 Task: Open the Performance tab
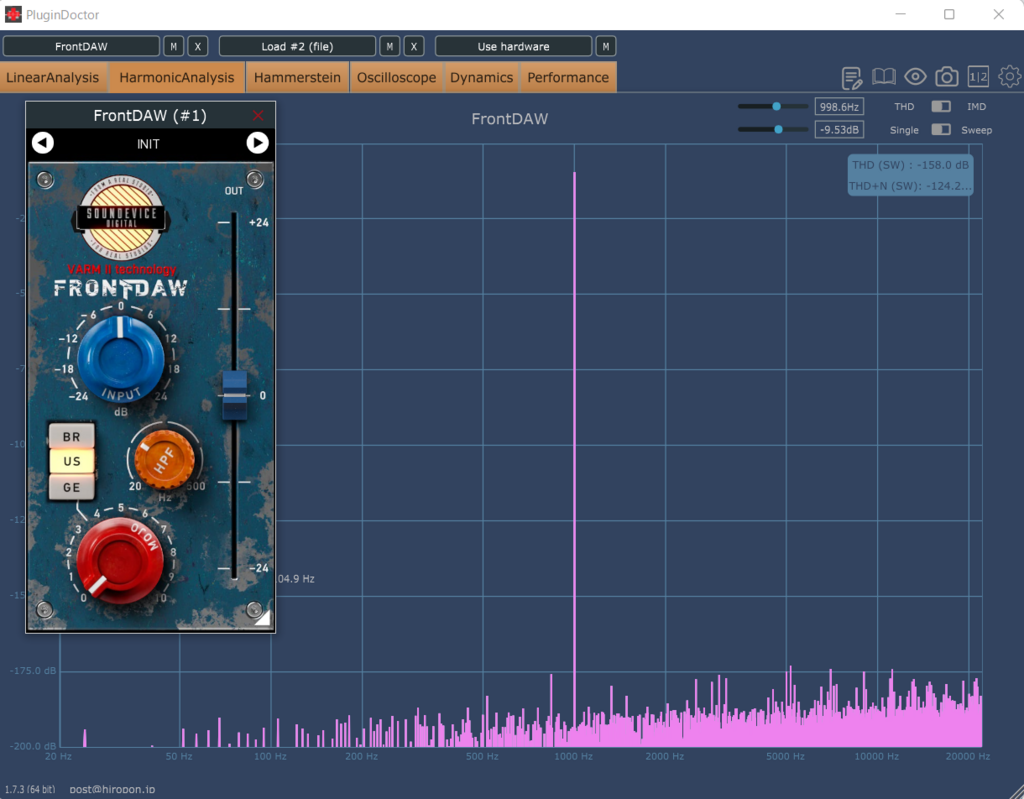point(568,77)
